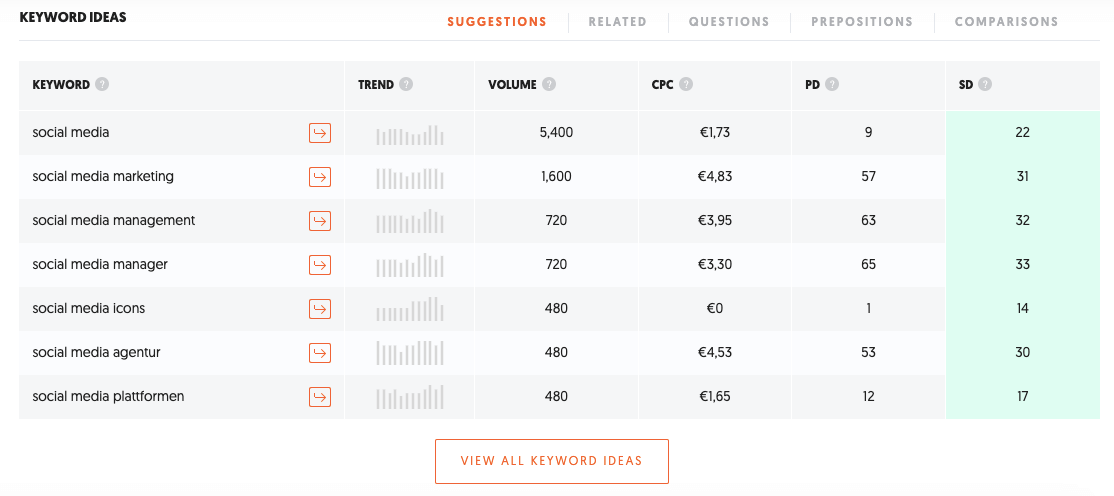This screenshot has height=496, width=1114.
Task: Open arrow icon for 'social media marketing'
Action: 320,177
